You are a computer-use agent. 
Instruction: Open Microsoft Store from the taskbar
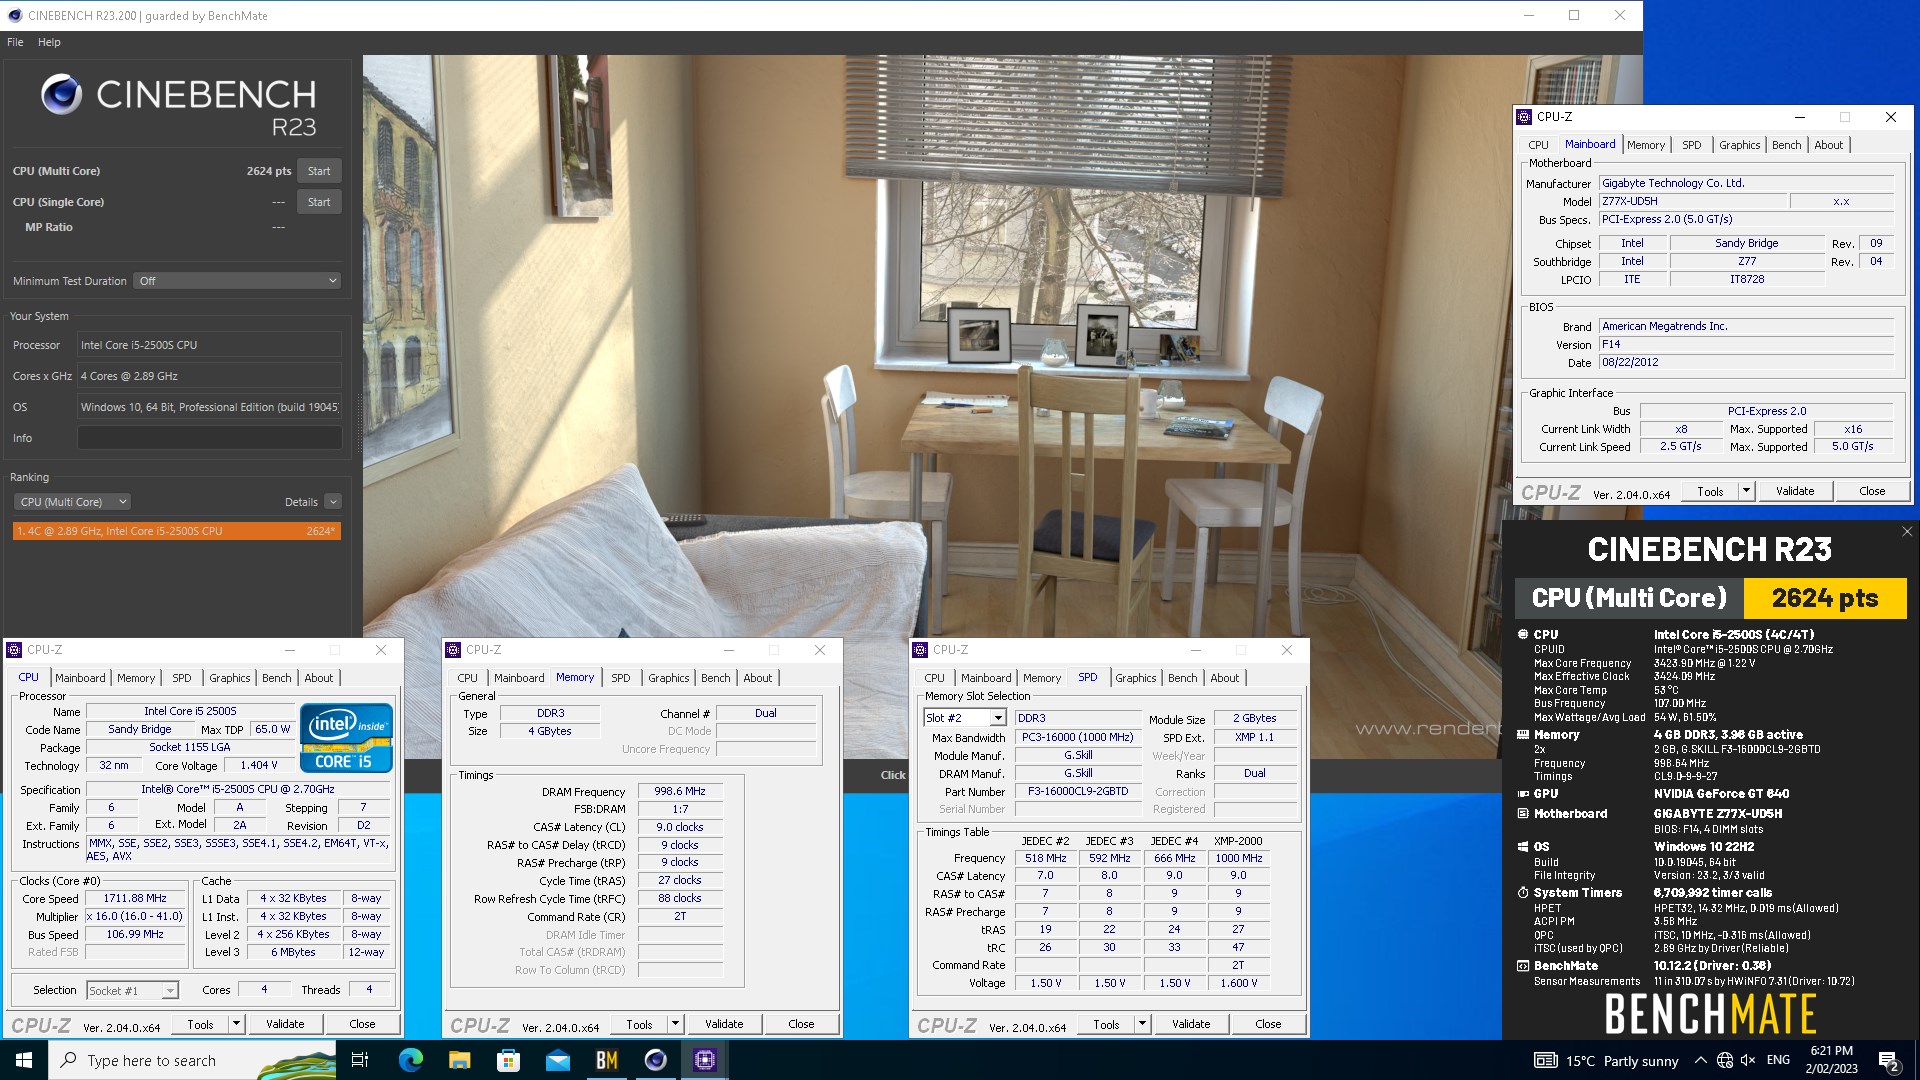(x=508, y=1060)
